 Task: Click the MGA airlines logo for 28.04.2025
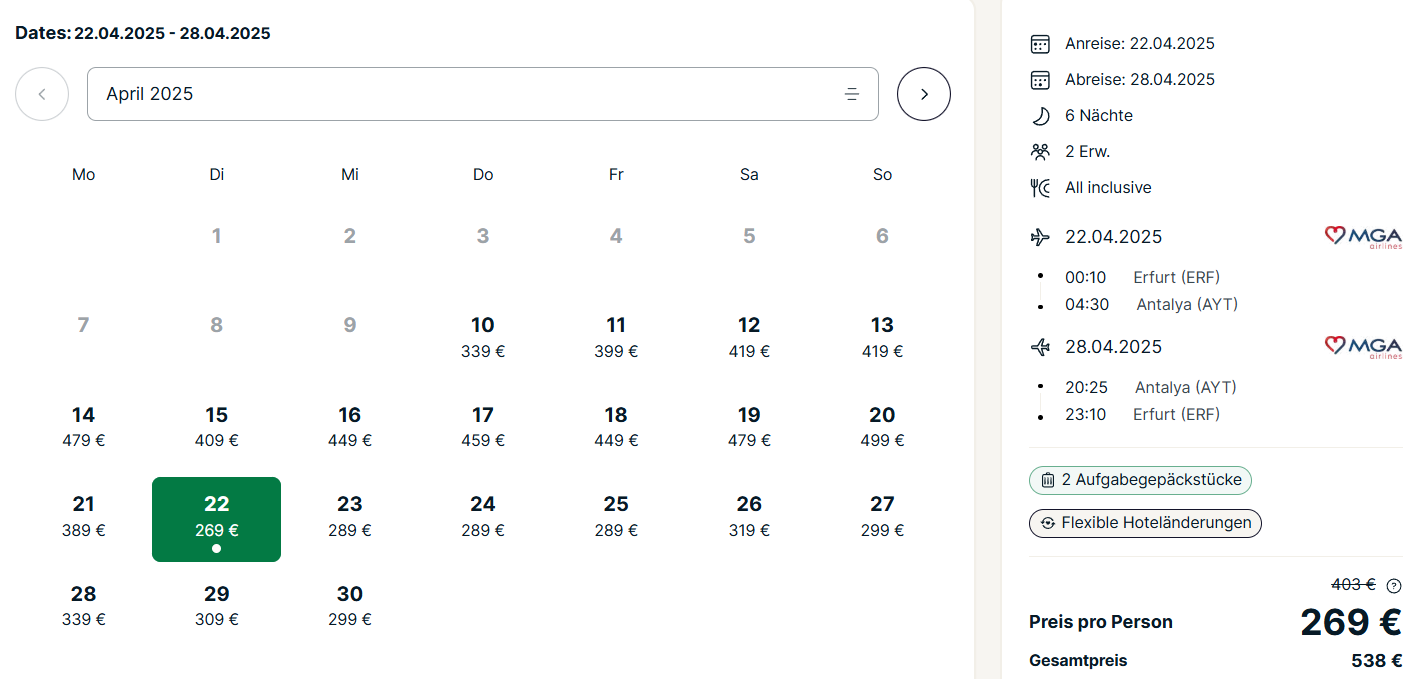1363,347
